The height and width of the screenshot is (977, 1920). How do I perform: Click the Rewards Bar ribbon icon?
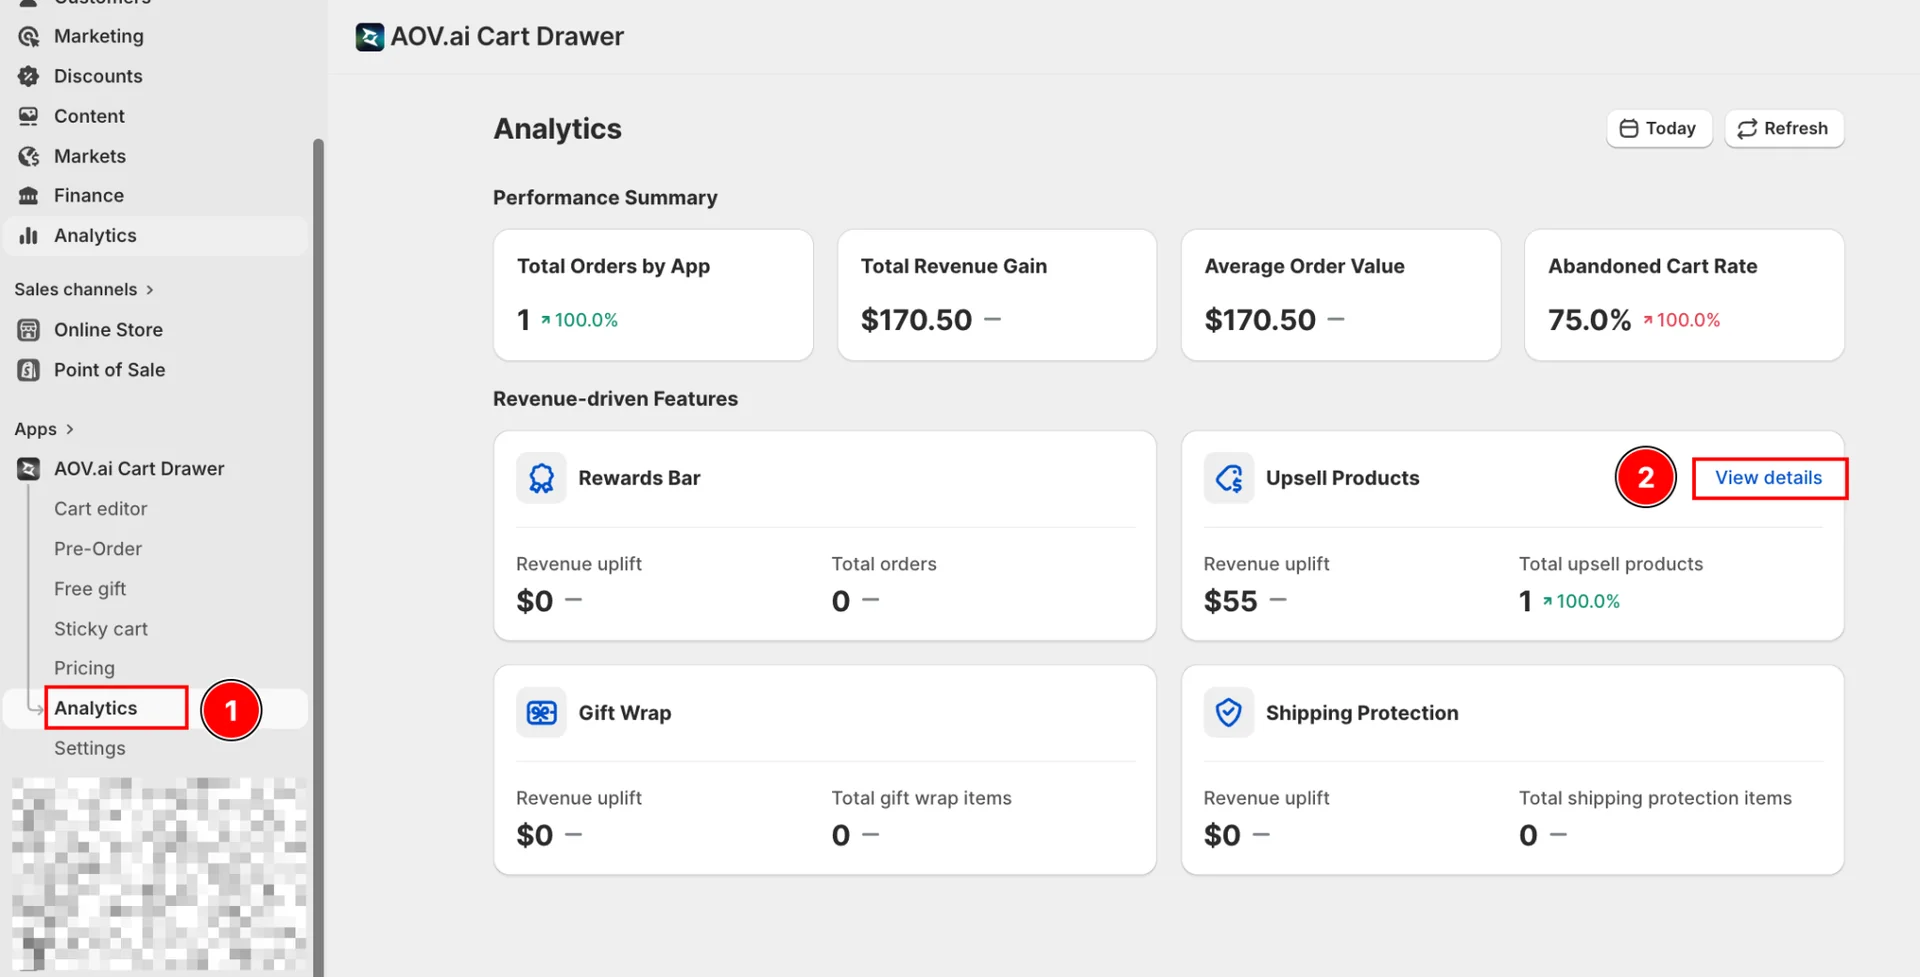(x=541, y=478)
